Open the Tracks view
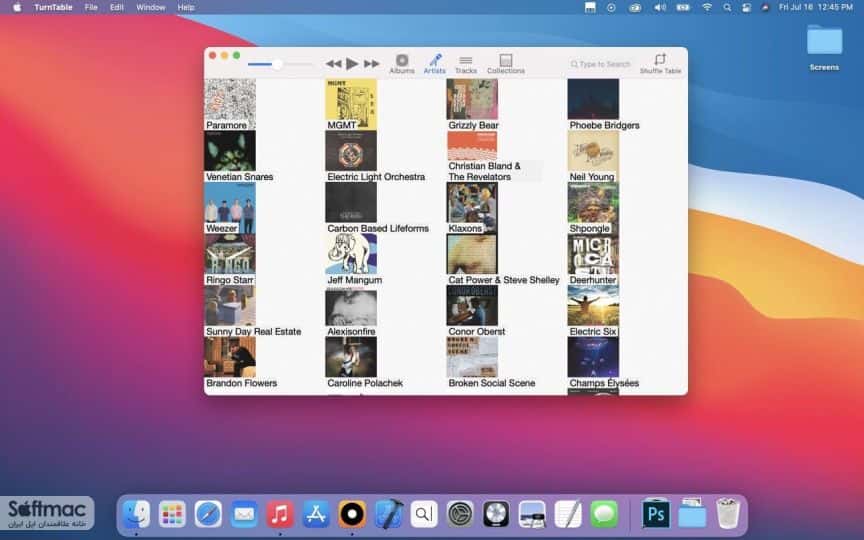 (x=466, y=64)
